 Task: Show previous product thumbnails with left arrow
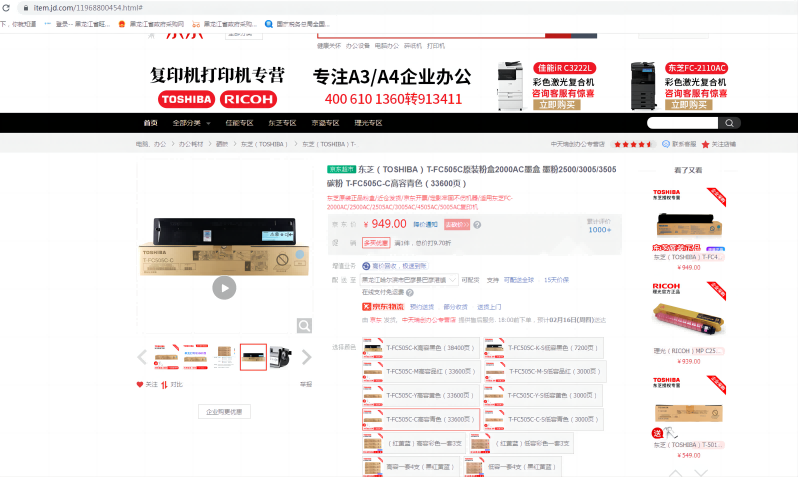(142, 357)
